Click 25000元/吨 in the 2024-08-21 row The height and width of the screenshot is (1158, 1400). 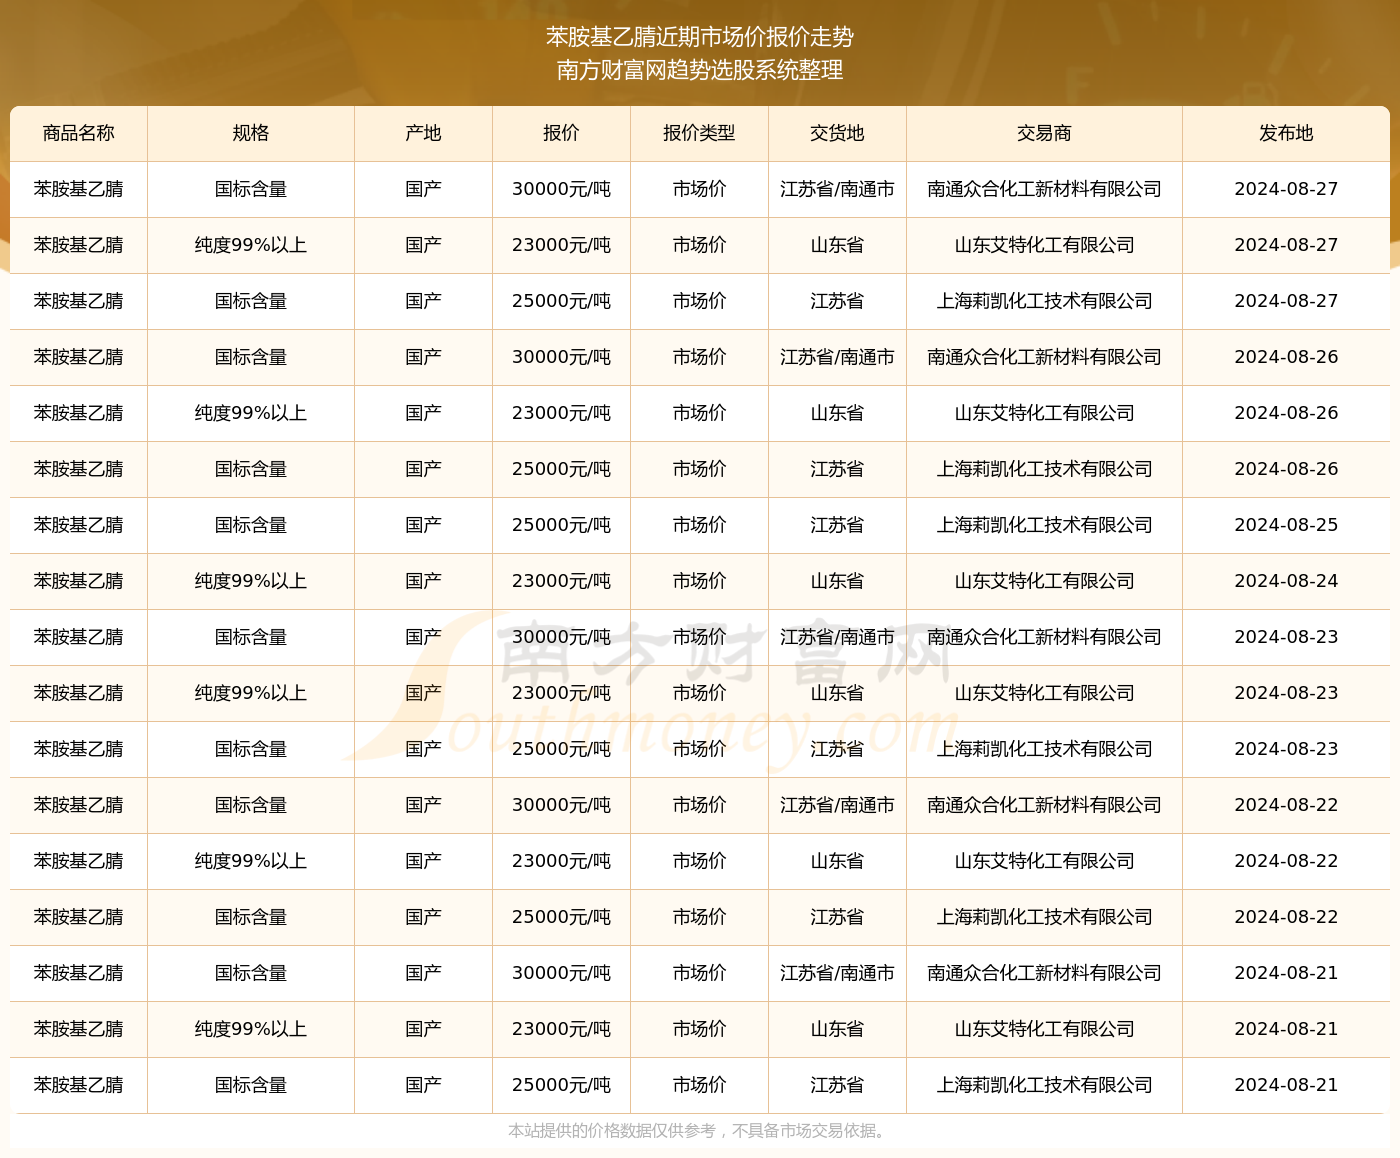pos(561,1085)
